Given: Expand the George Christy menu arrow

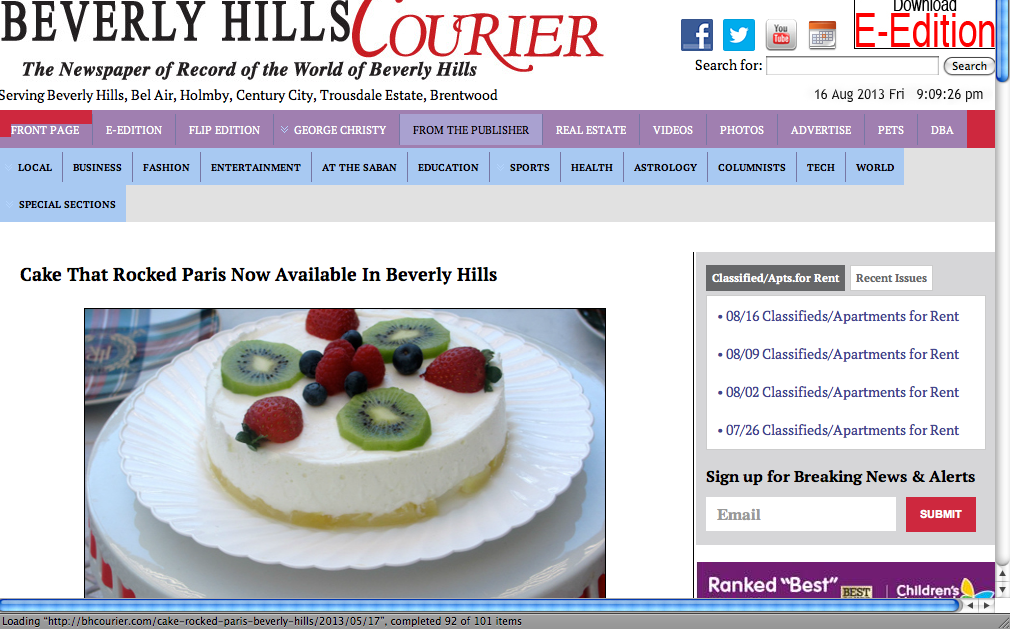Looking at the screenshot, I should coord(284,129).
